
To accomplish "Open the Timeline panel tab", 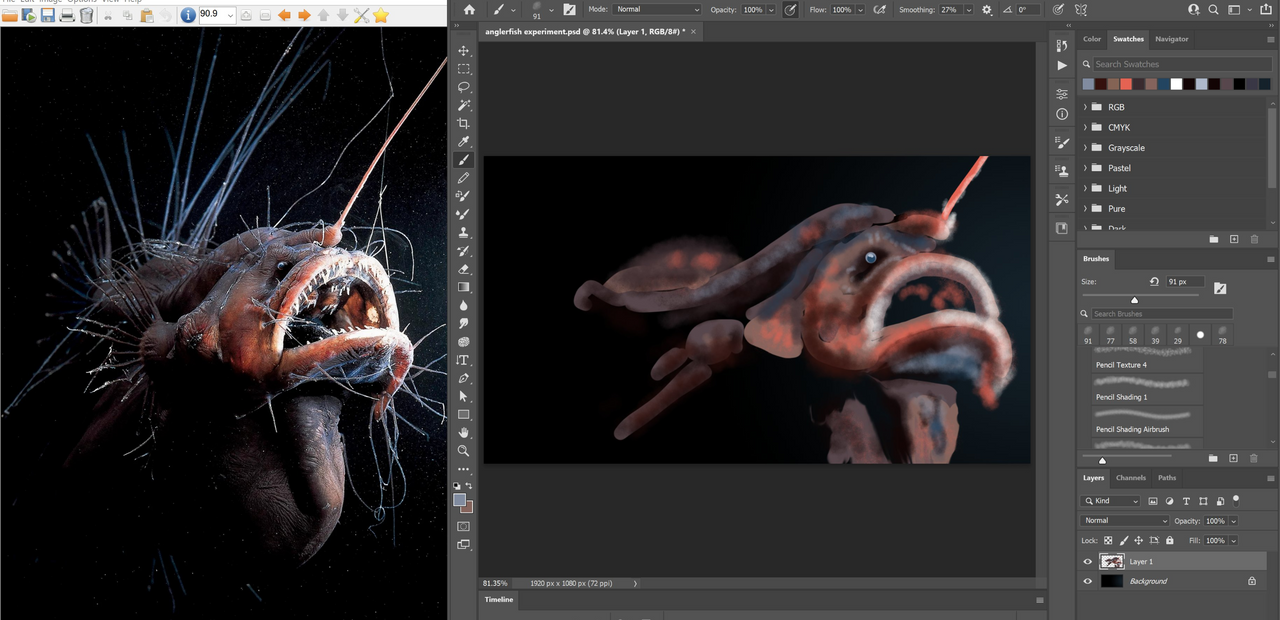I will point(499,600).
